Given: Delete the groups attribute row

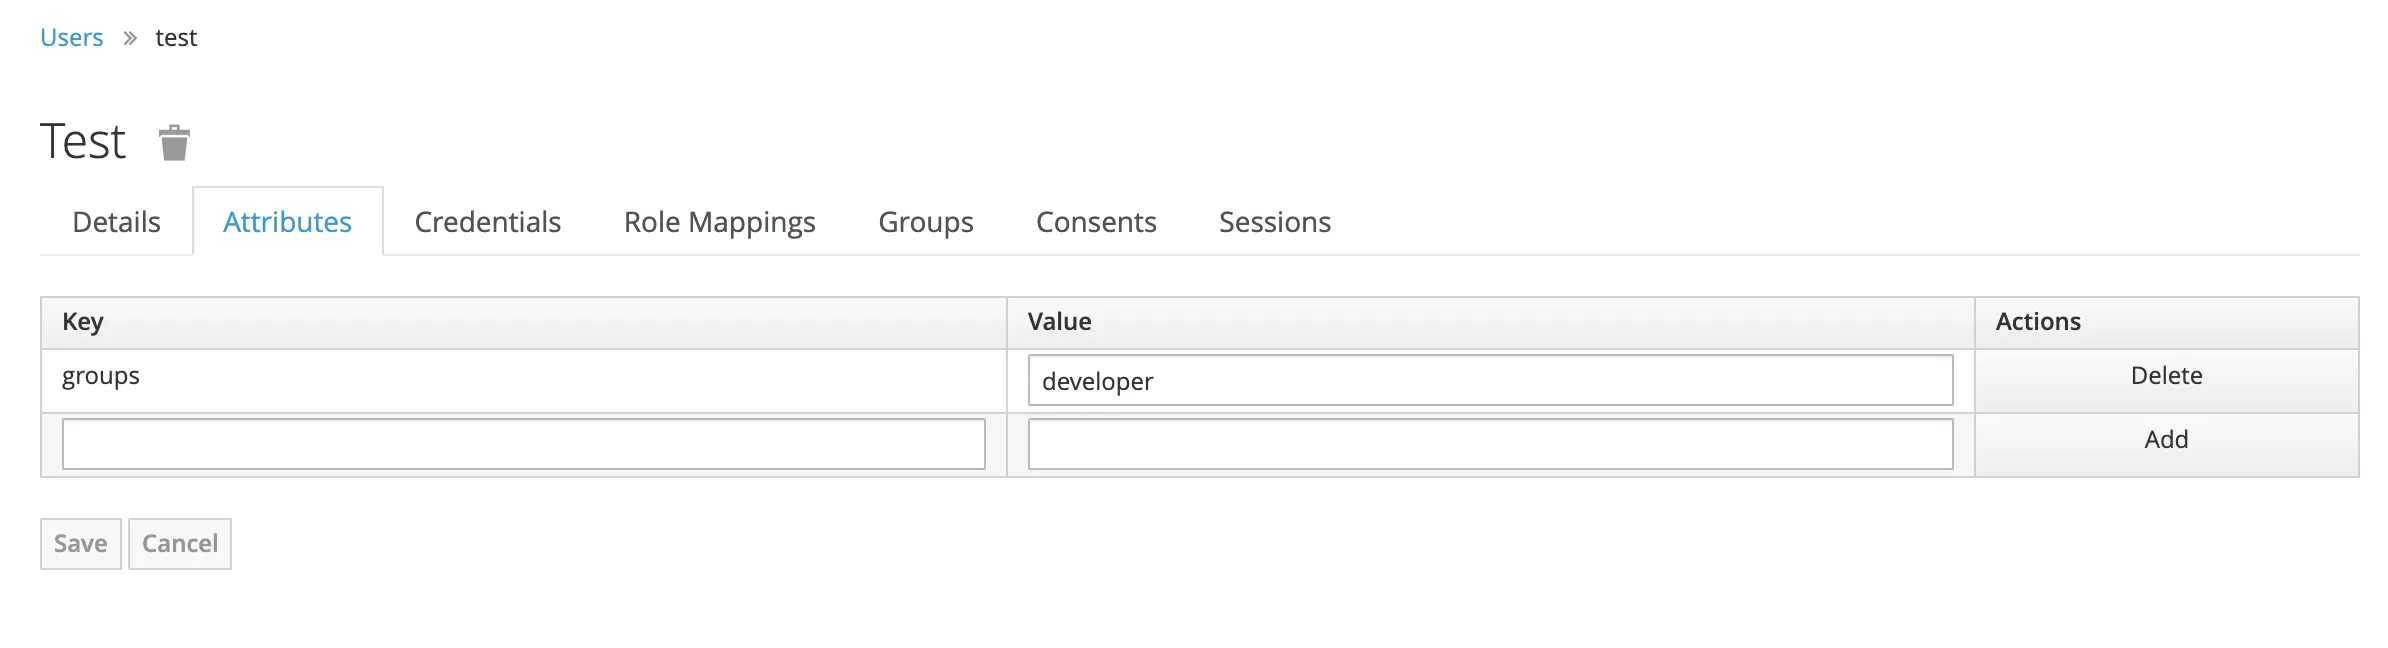Looking at the screenshot, I should coord(2166,376).
